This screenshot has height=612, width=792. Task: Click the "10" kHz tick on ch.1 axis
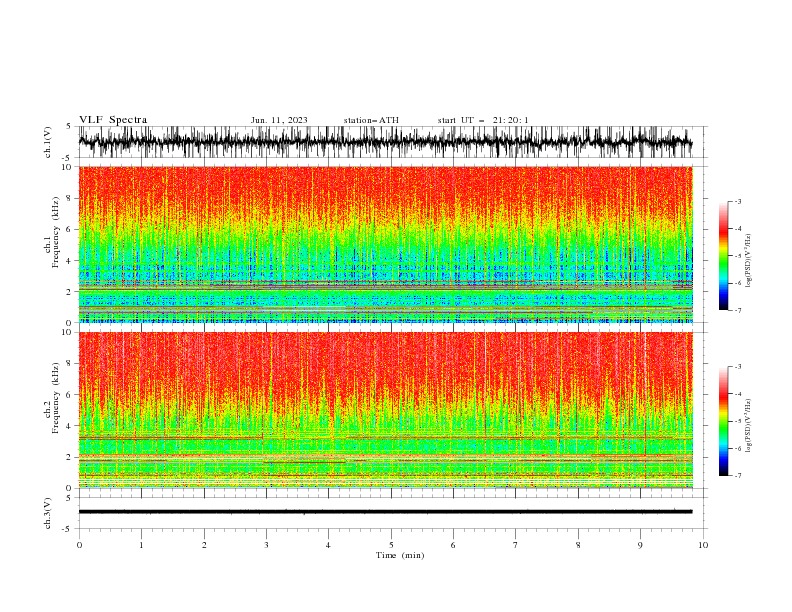tap(66, 167)
